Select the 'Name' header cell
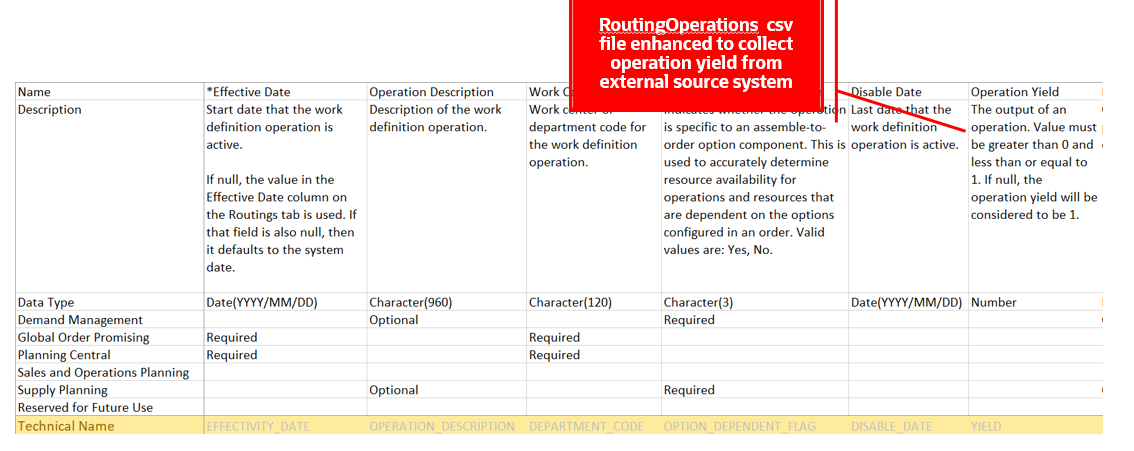The image size is (1134, 451). click(110, 92)
